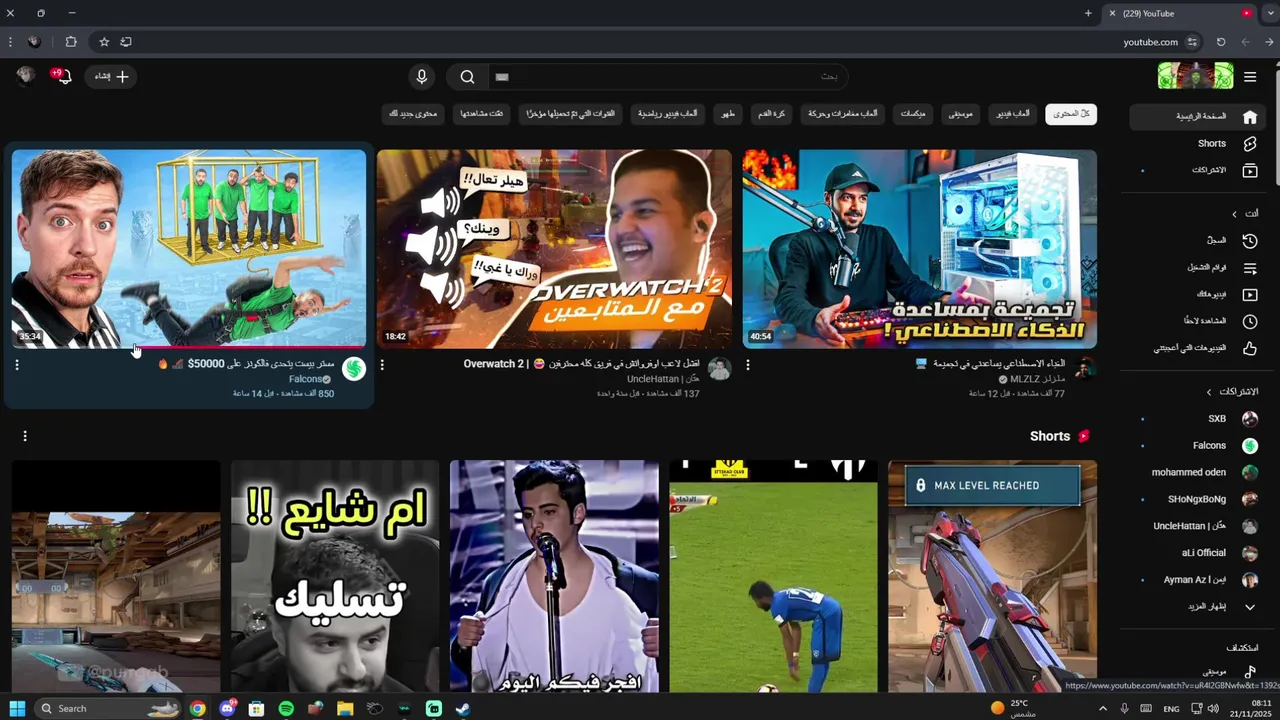The height and width of the screenshot is (720, 1280).
Task: Open the notifications bell
Action: click(x=63, y=76)
